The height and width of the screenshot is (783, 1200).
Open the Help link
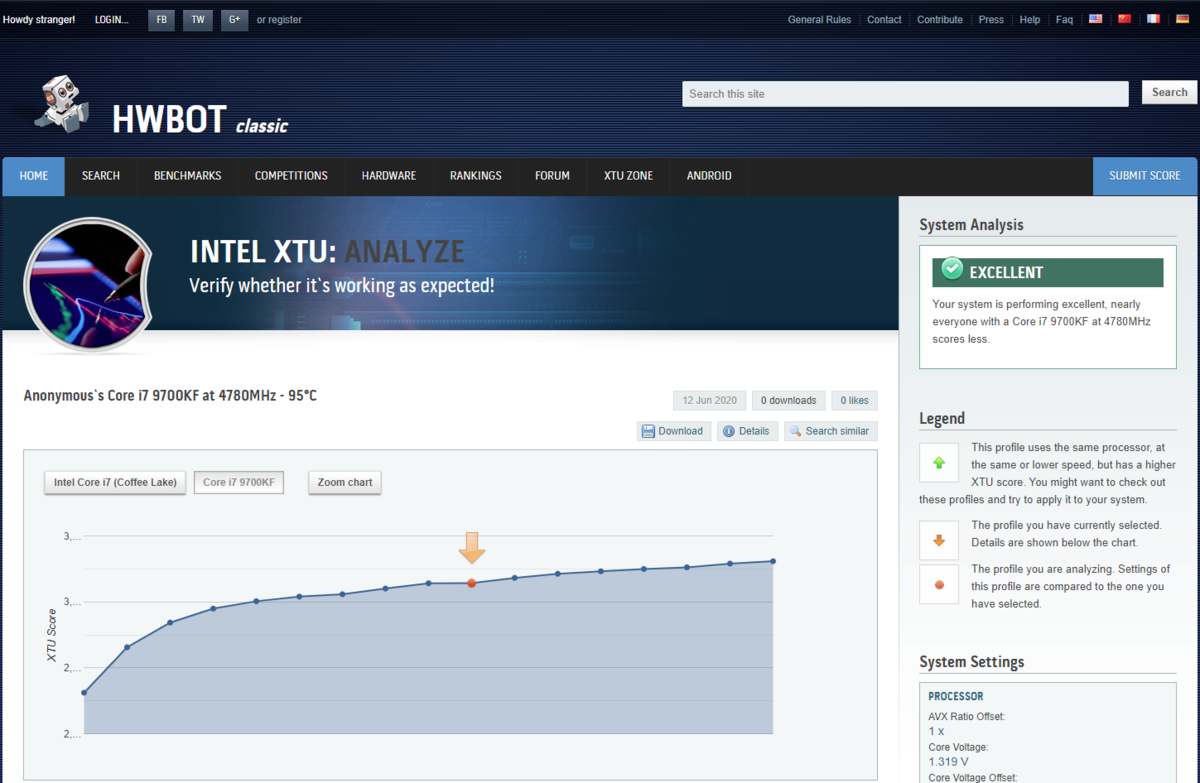1029,19
